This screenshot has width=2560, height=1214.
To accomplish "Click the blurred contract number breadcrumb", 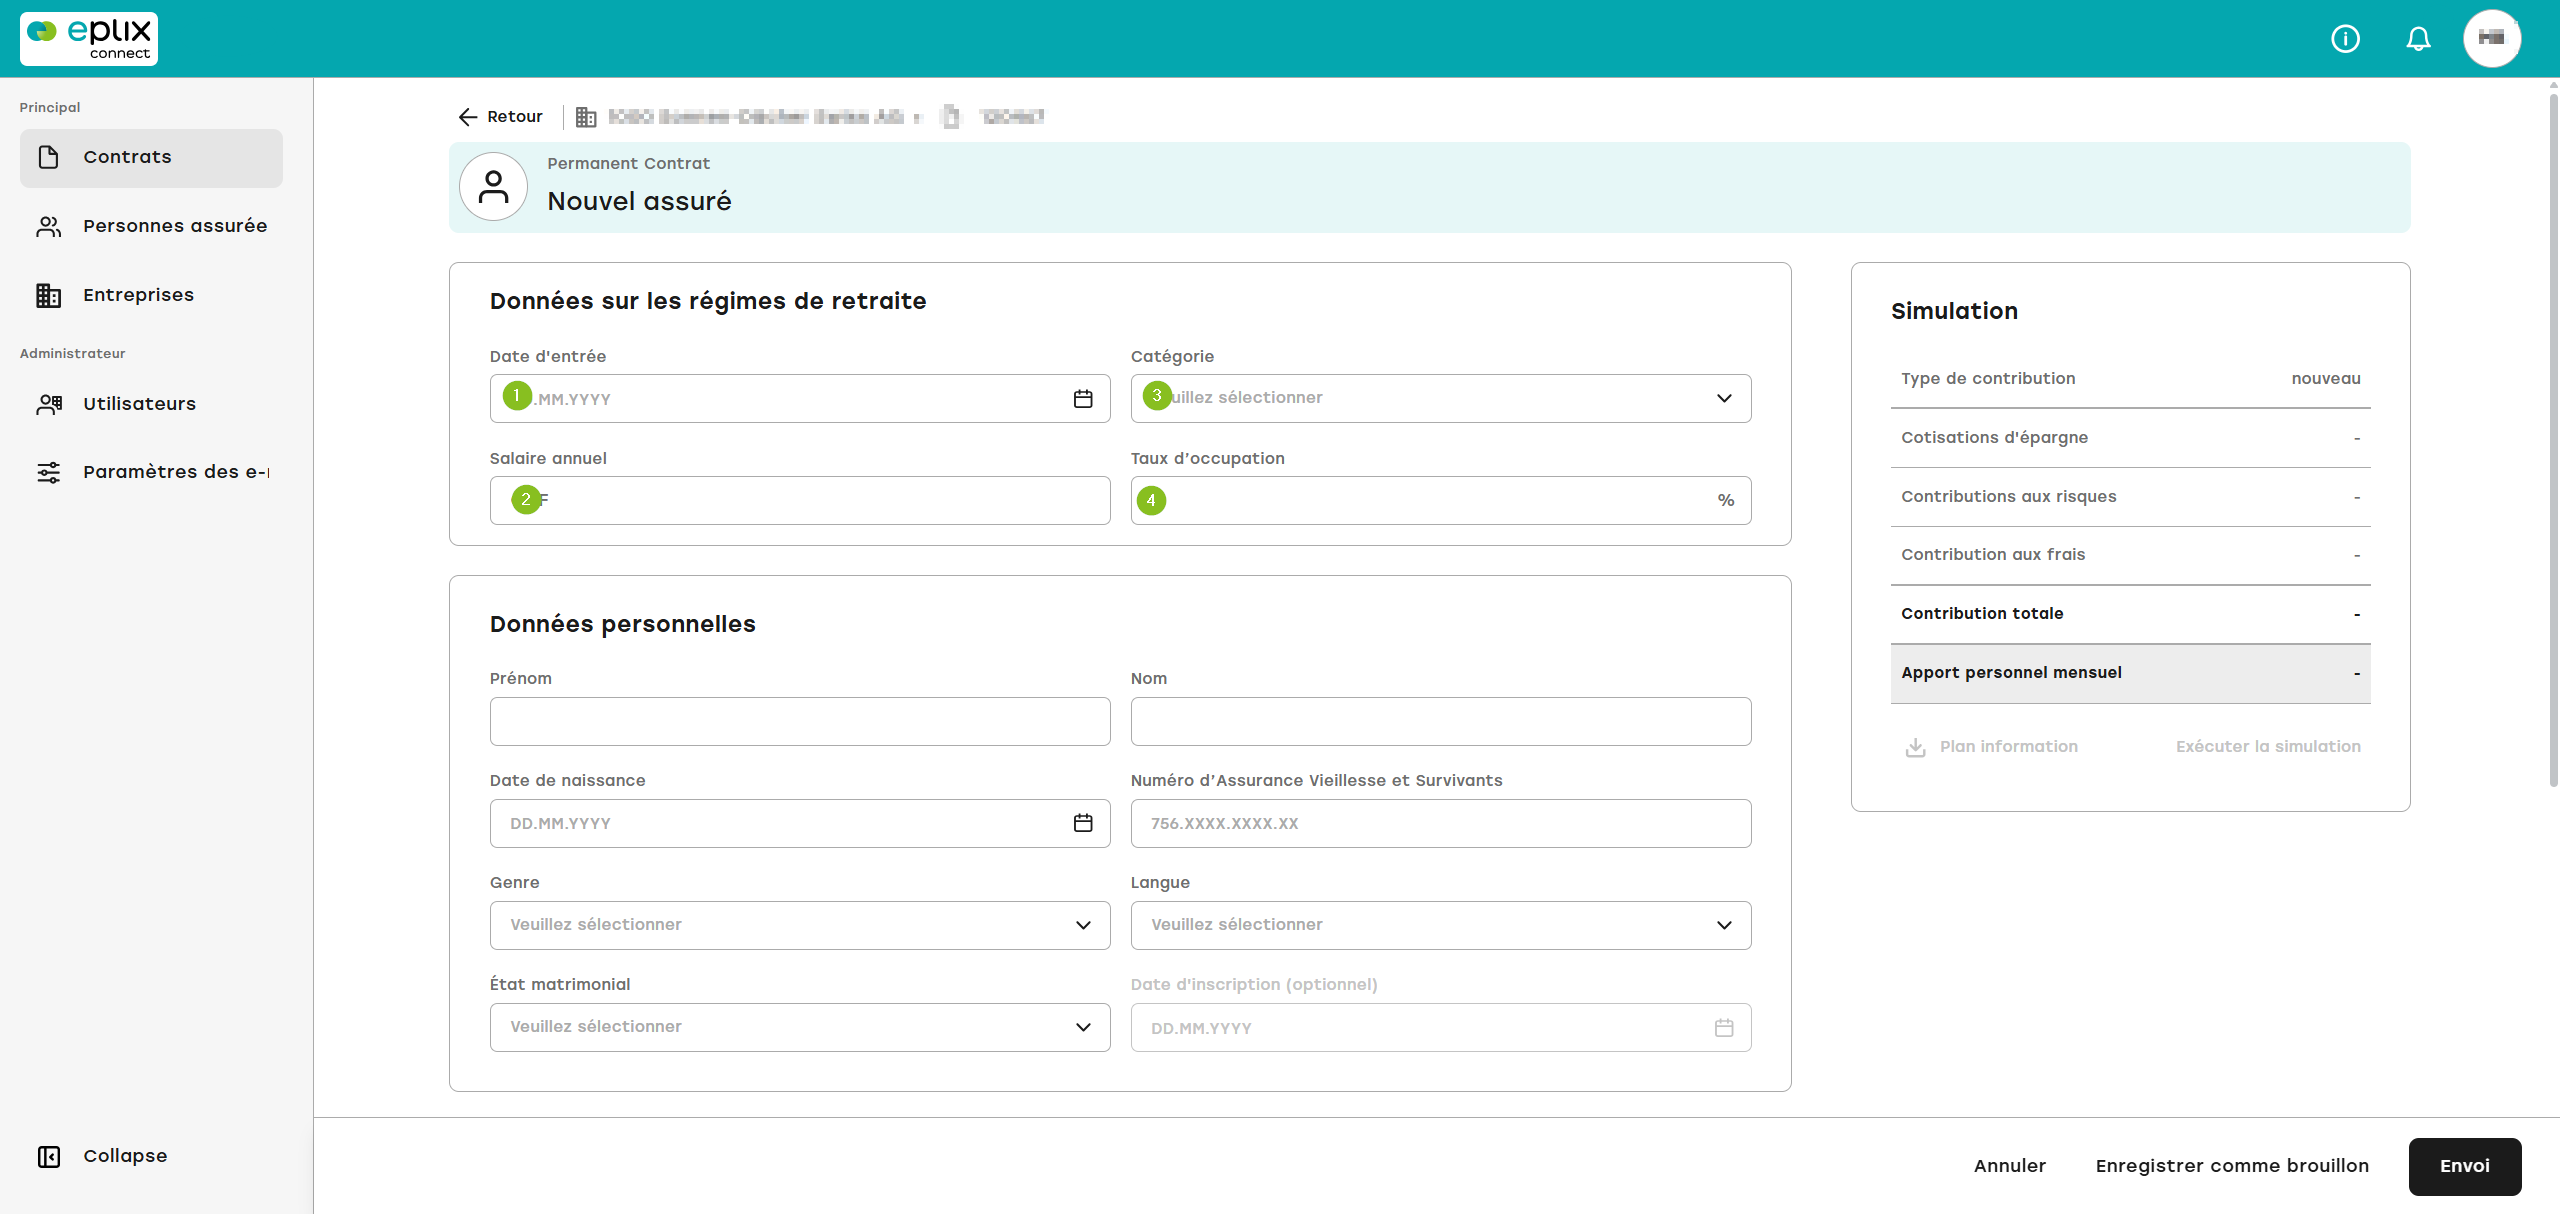I will 1012,117.
